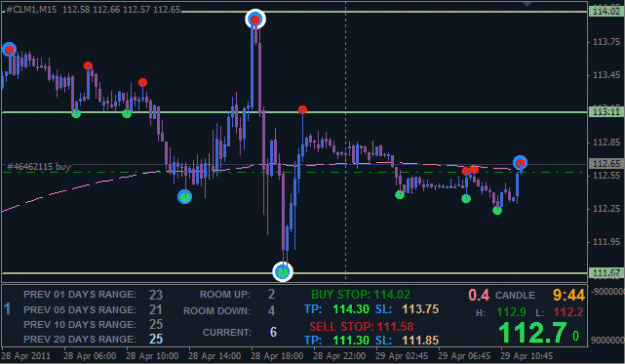The width and height of the screenshot is (625, 364).
Task: Click the stop-loss value 113.75 in the panel
Action: tap(421, 309)
